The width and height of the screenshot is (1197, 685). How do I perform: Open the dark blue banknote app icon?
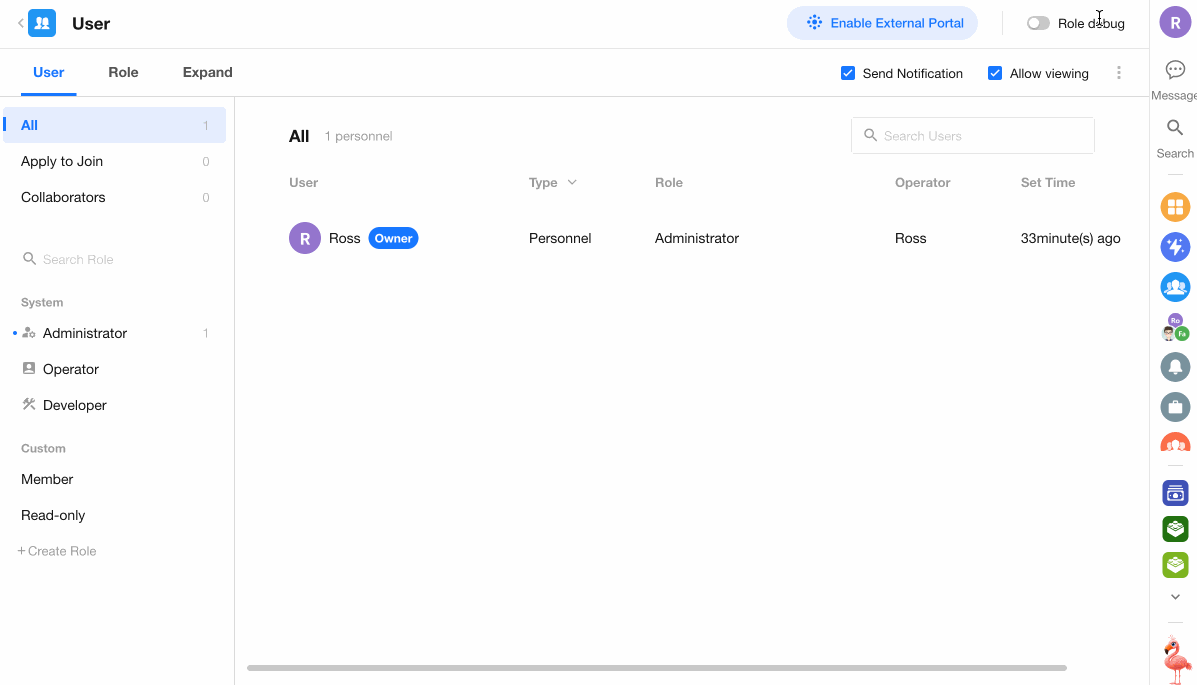click(x=1175, y=493)
